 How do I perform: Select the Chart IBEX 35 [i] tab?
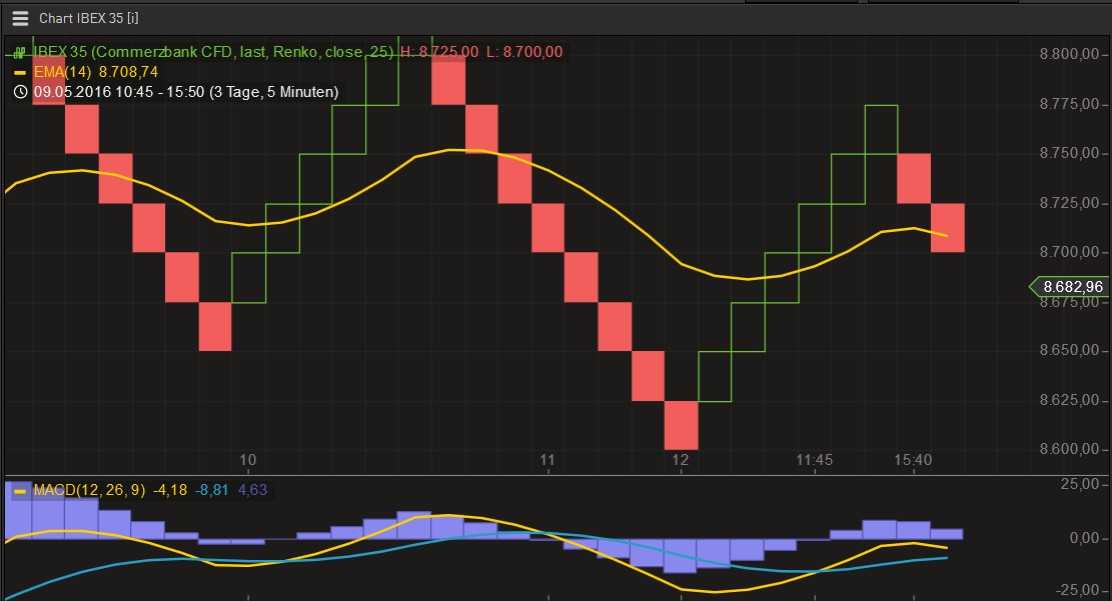coord(88,18)
